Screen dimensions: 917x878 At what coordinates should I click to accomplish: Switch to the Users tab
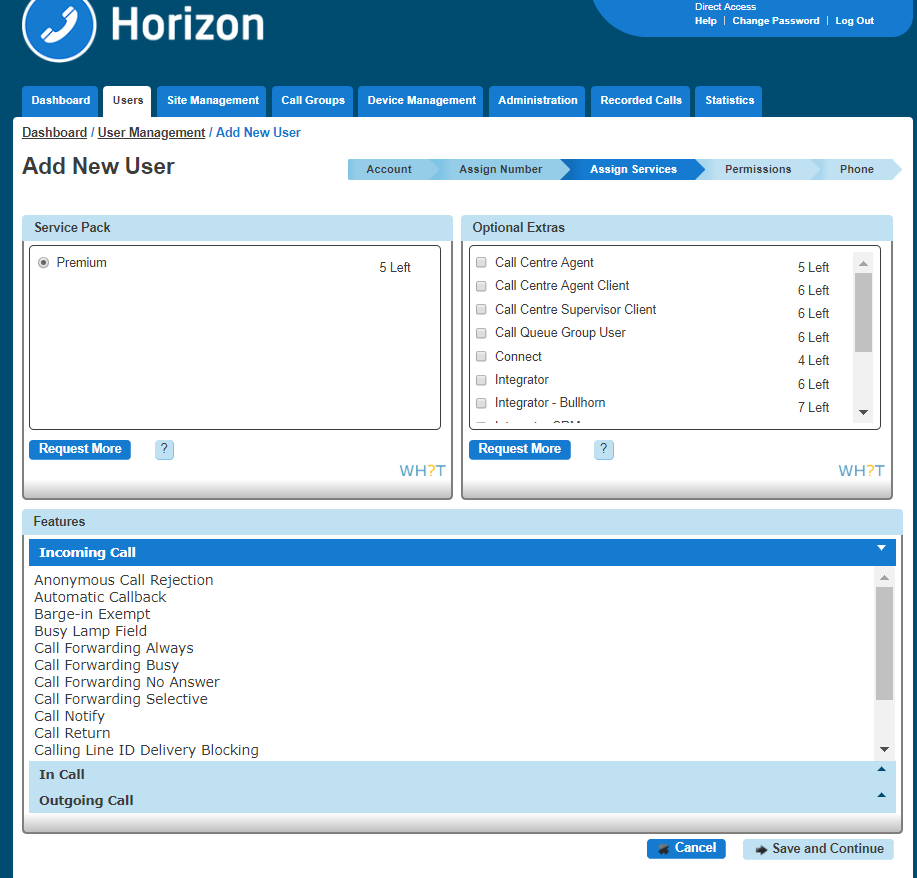[127, 101]
